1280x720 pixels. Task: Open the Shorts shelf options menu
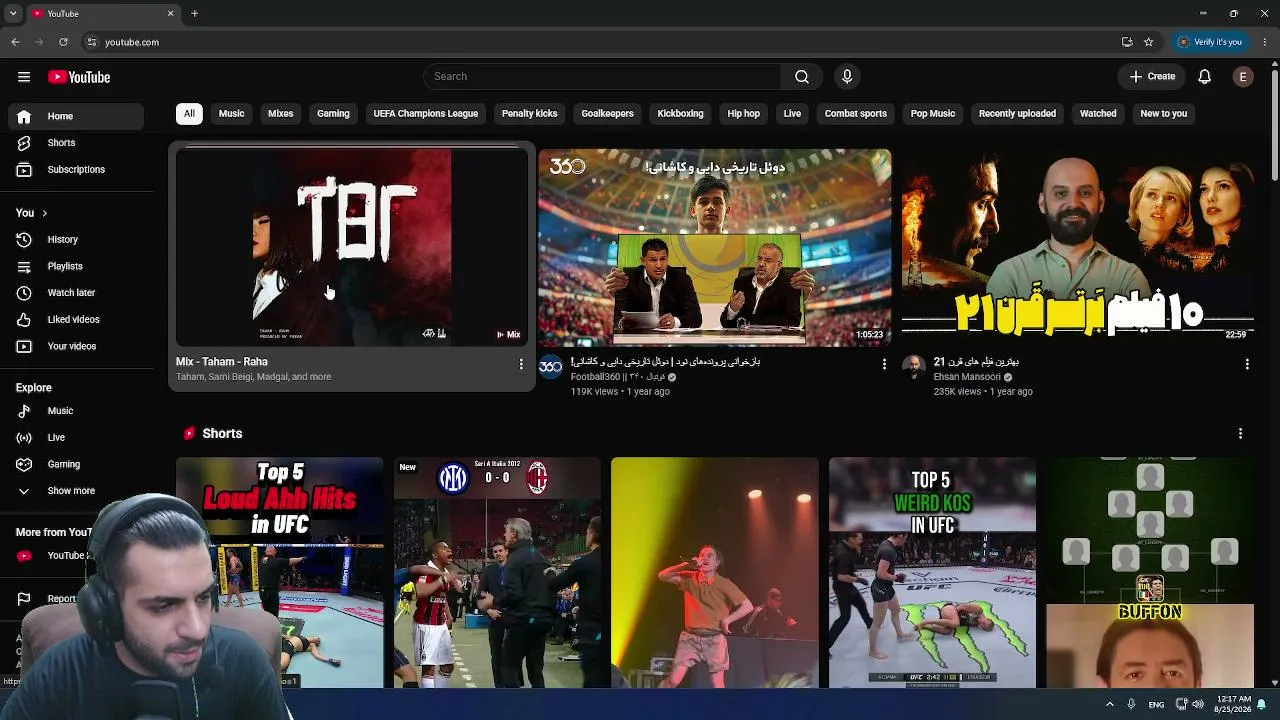1240,434
